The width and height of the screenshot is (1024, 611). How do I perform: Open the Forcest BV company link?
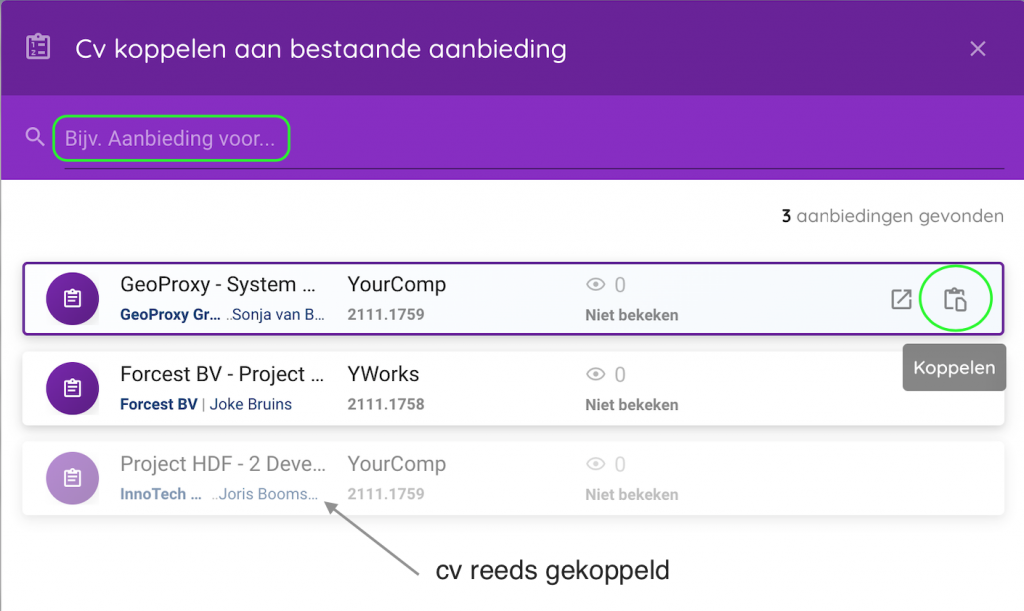159,405
